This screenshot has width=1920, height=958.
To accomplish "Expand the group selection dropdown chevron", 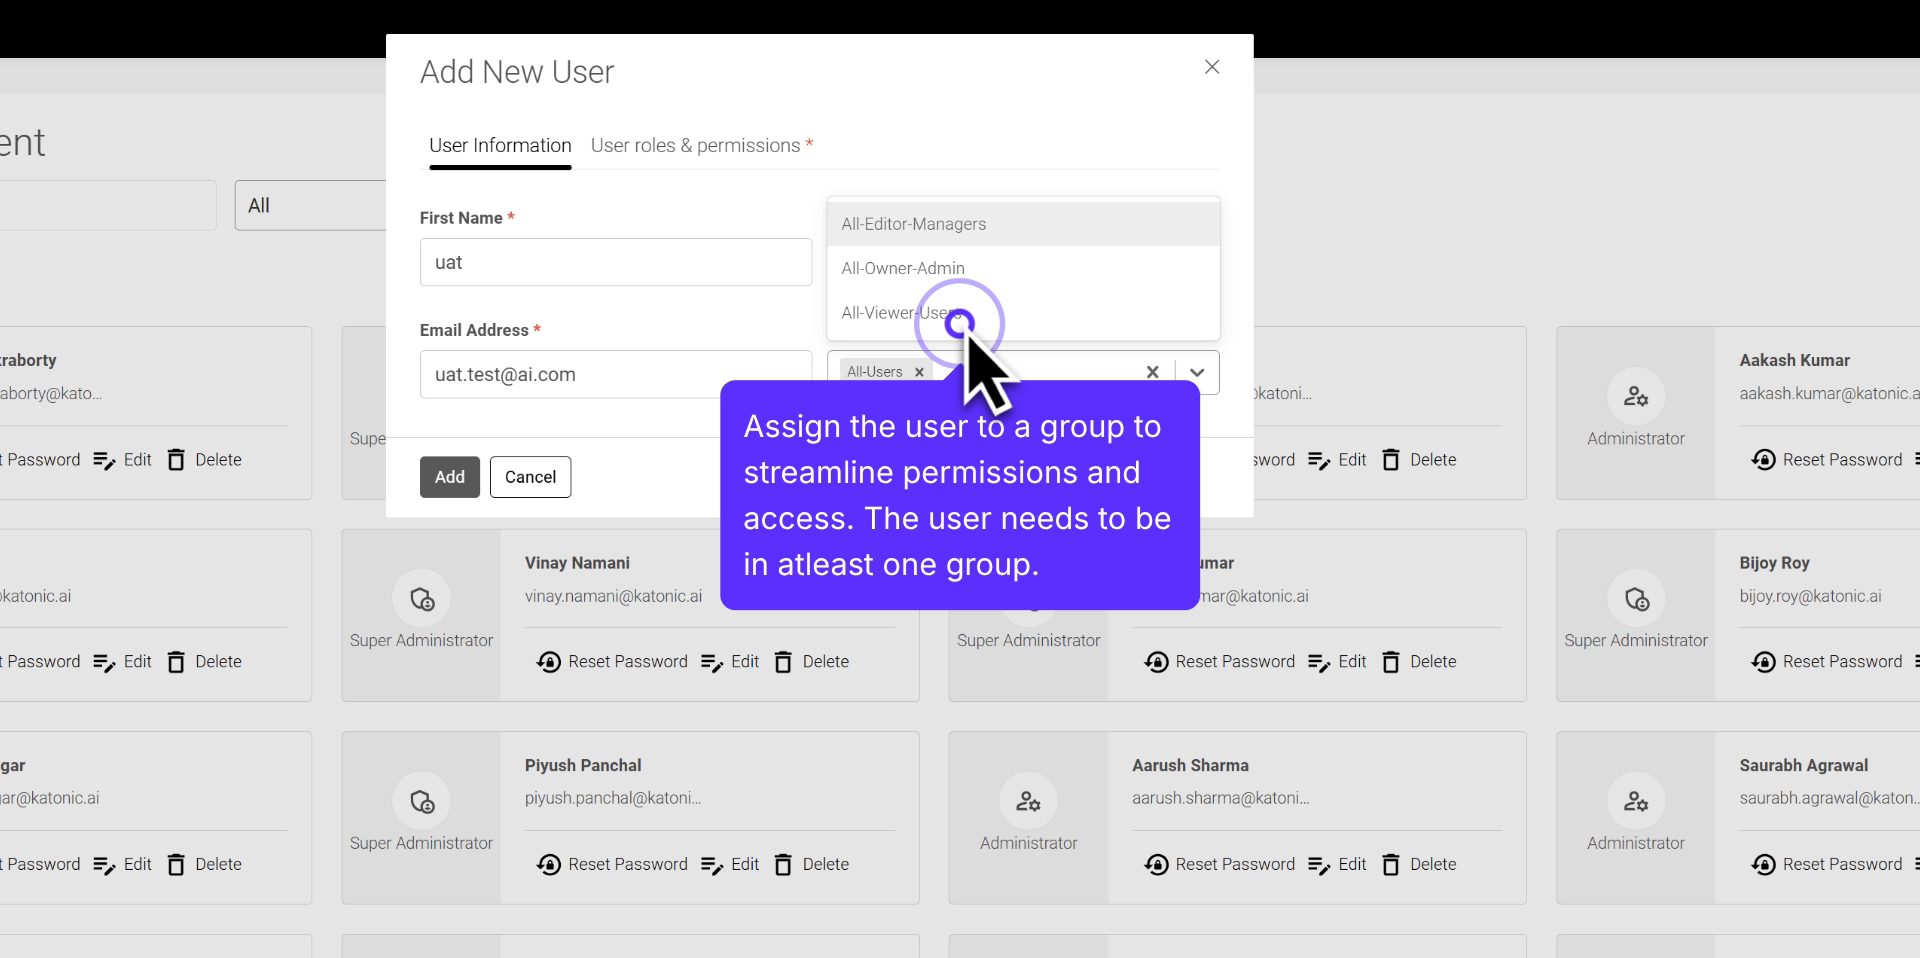I will [1197, 372].
